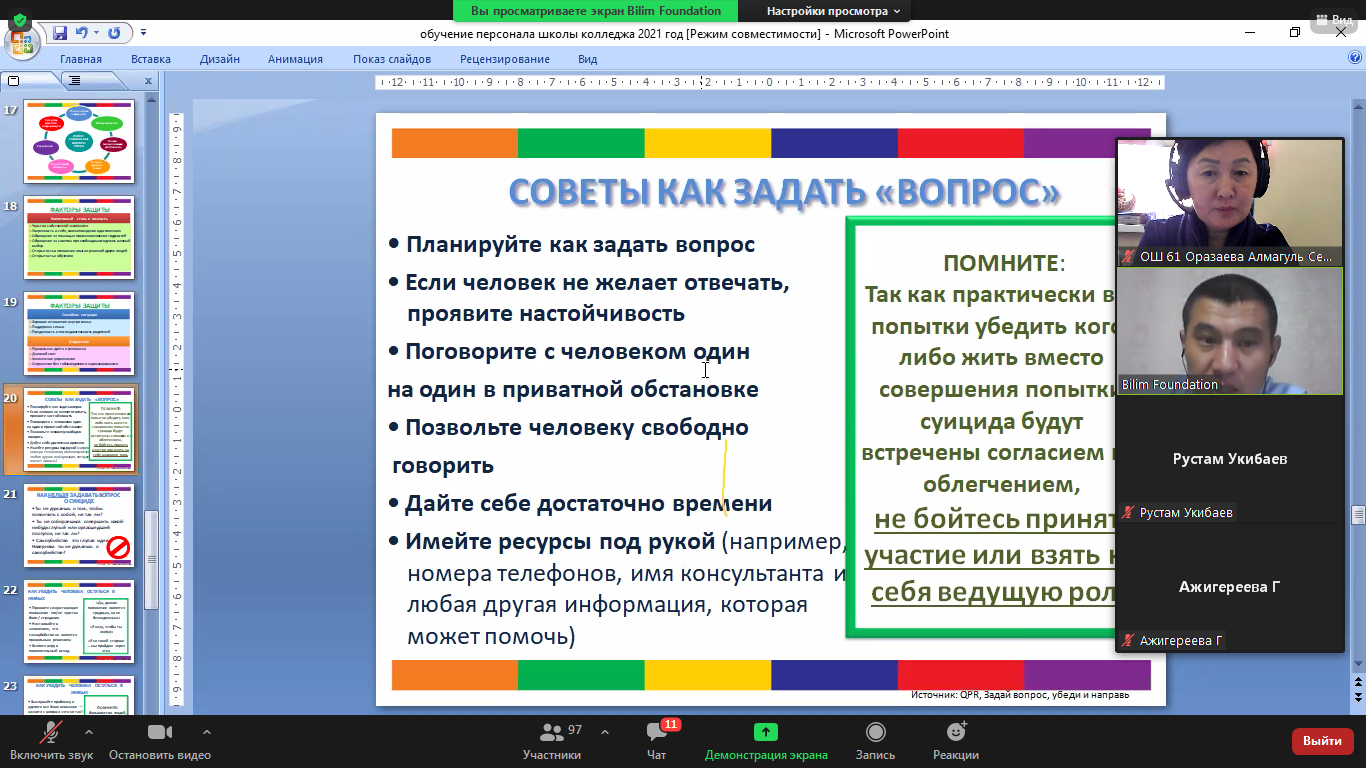The image size is (1366, 768).
Task: Expand audio options arrow next to microphone
Action: pos(89,731)
